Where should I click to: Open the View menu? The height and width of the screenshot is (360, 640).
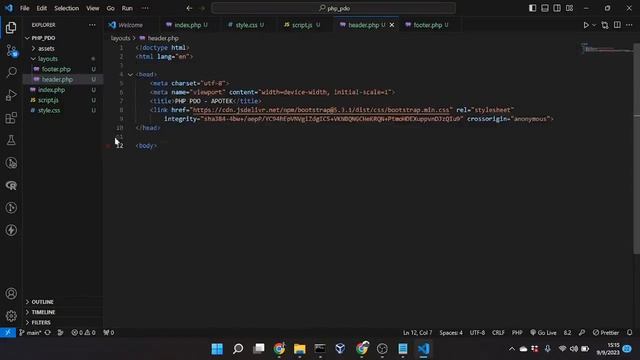93,8
